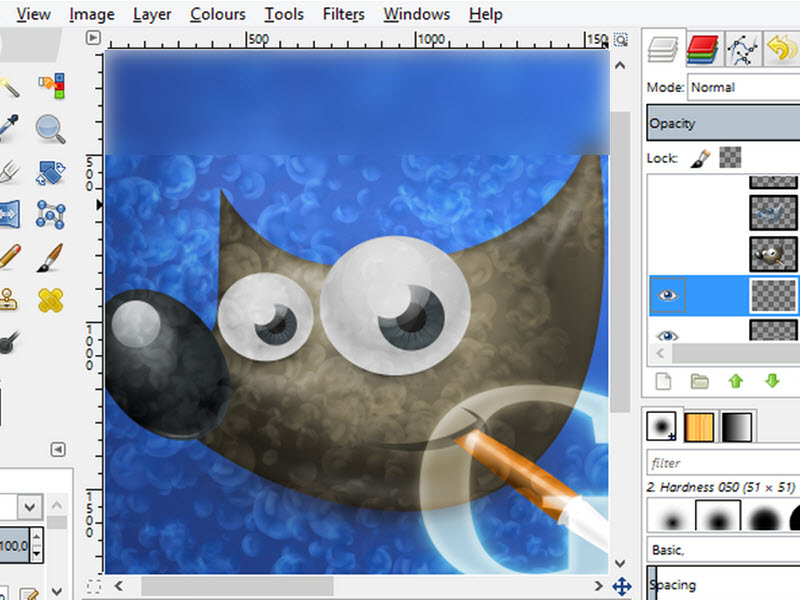Click the brush filter input field
The width and height of the screenshot is (800, 600).
tap(723, 463)
